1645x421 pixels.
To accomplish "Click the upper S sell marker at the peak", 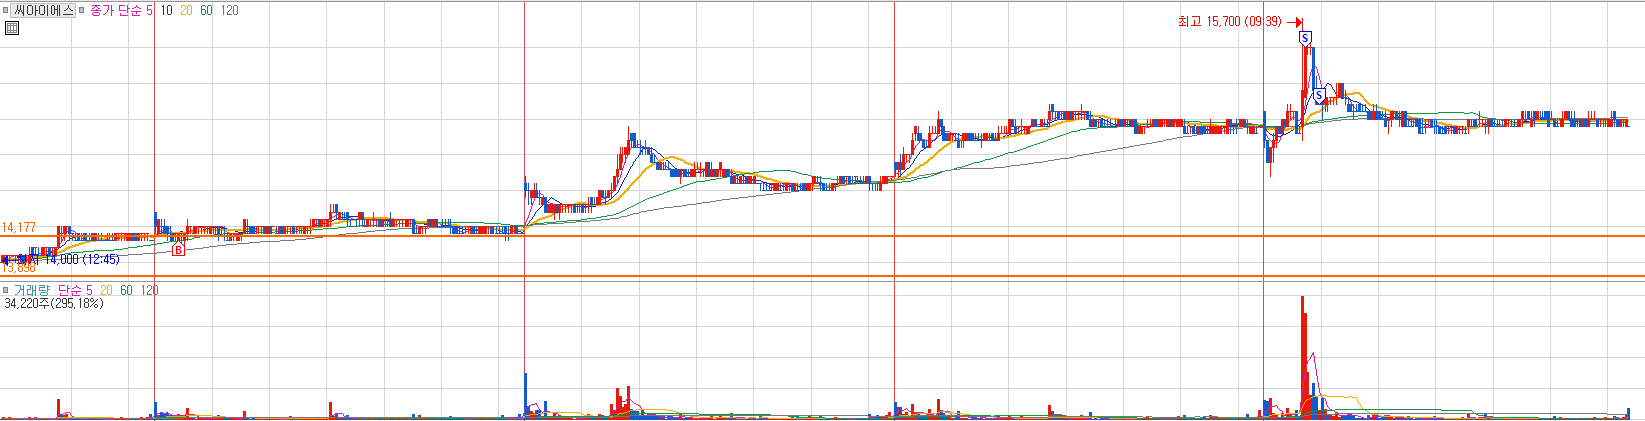I will pos(1305,38).
